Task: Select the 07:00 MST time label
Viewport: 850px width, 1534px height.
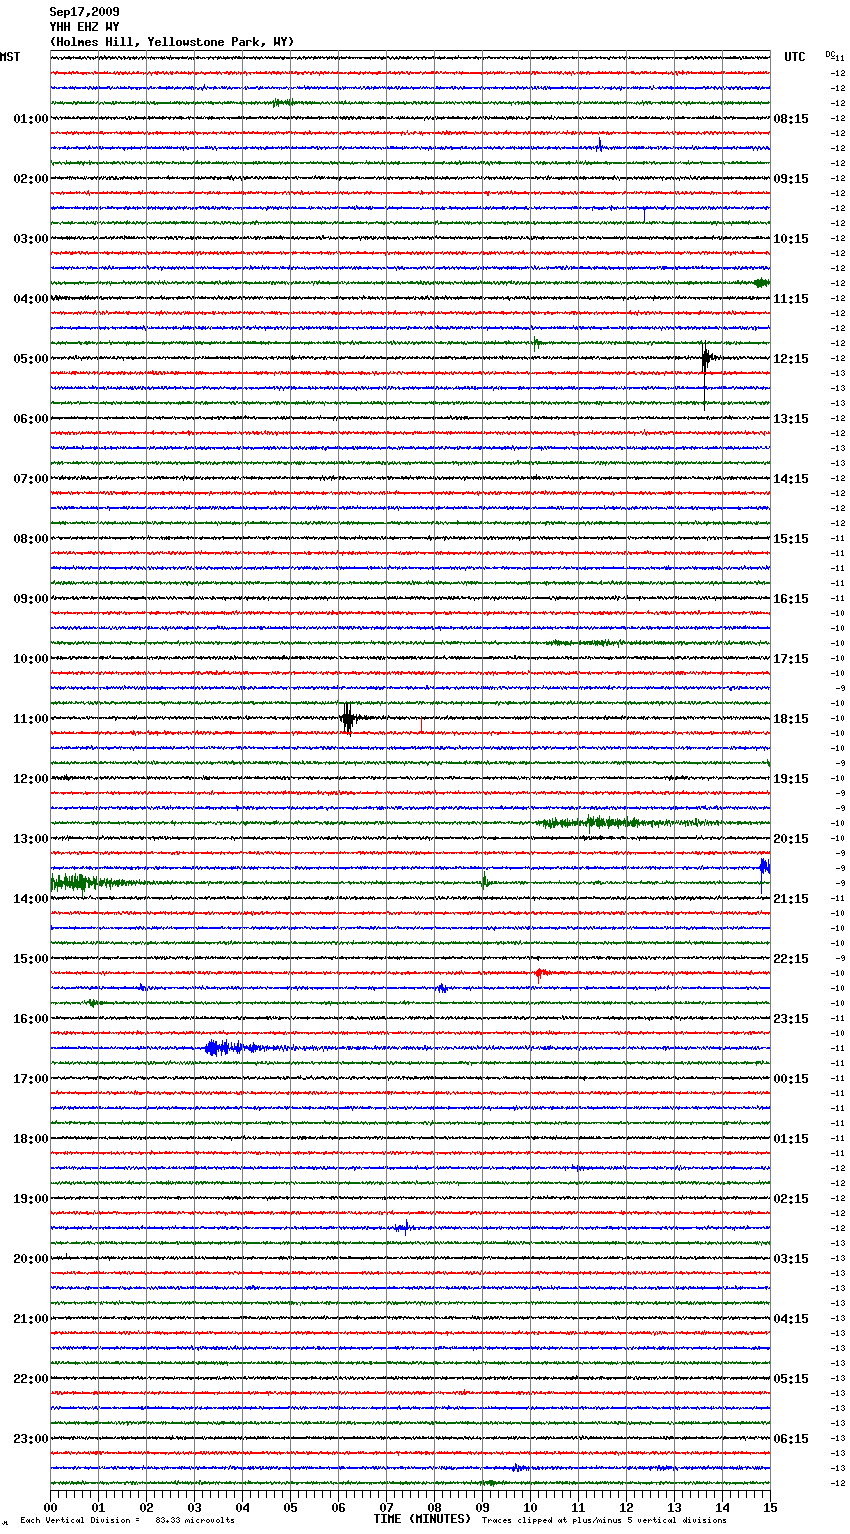Action: point(31,479)
